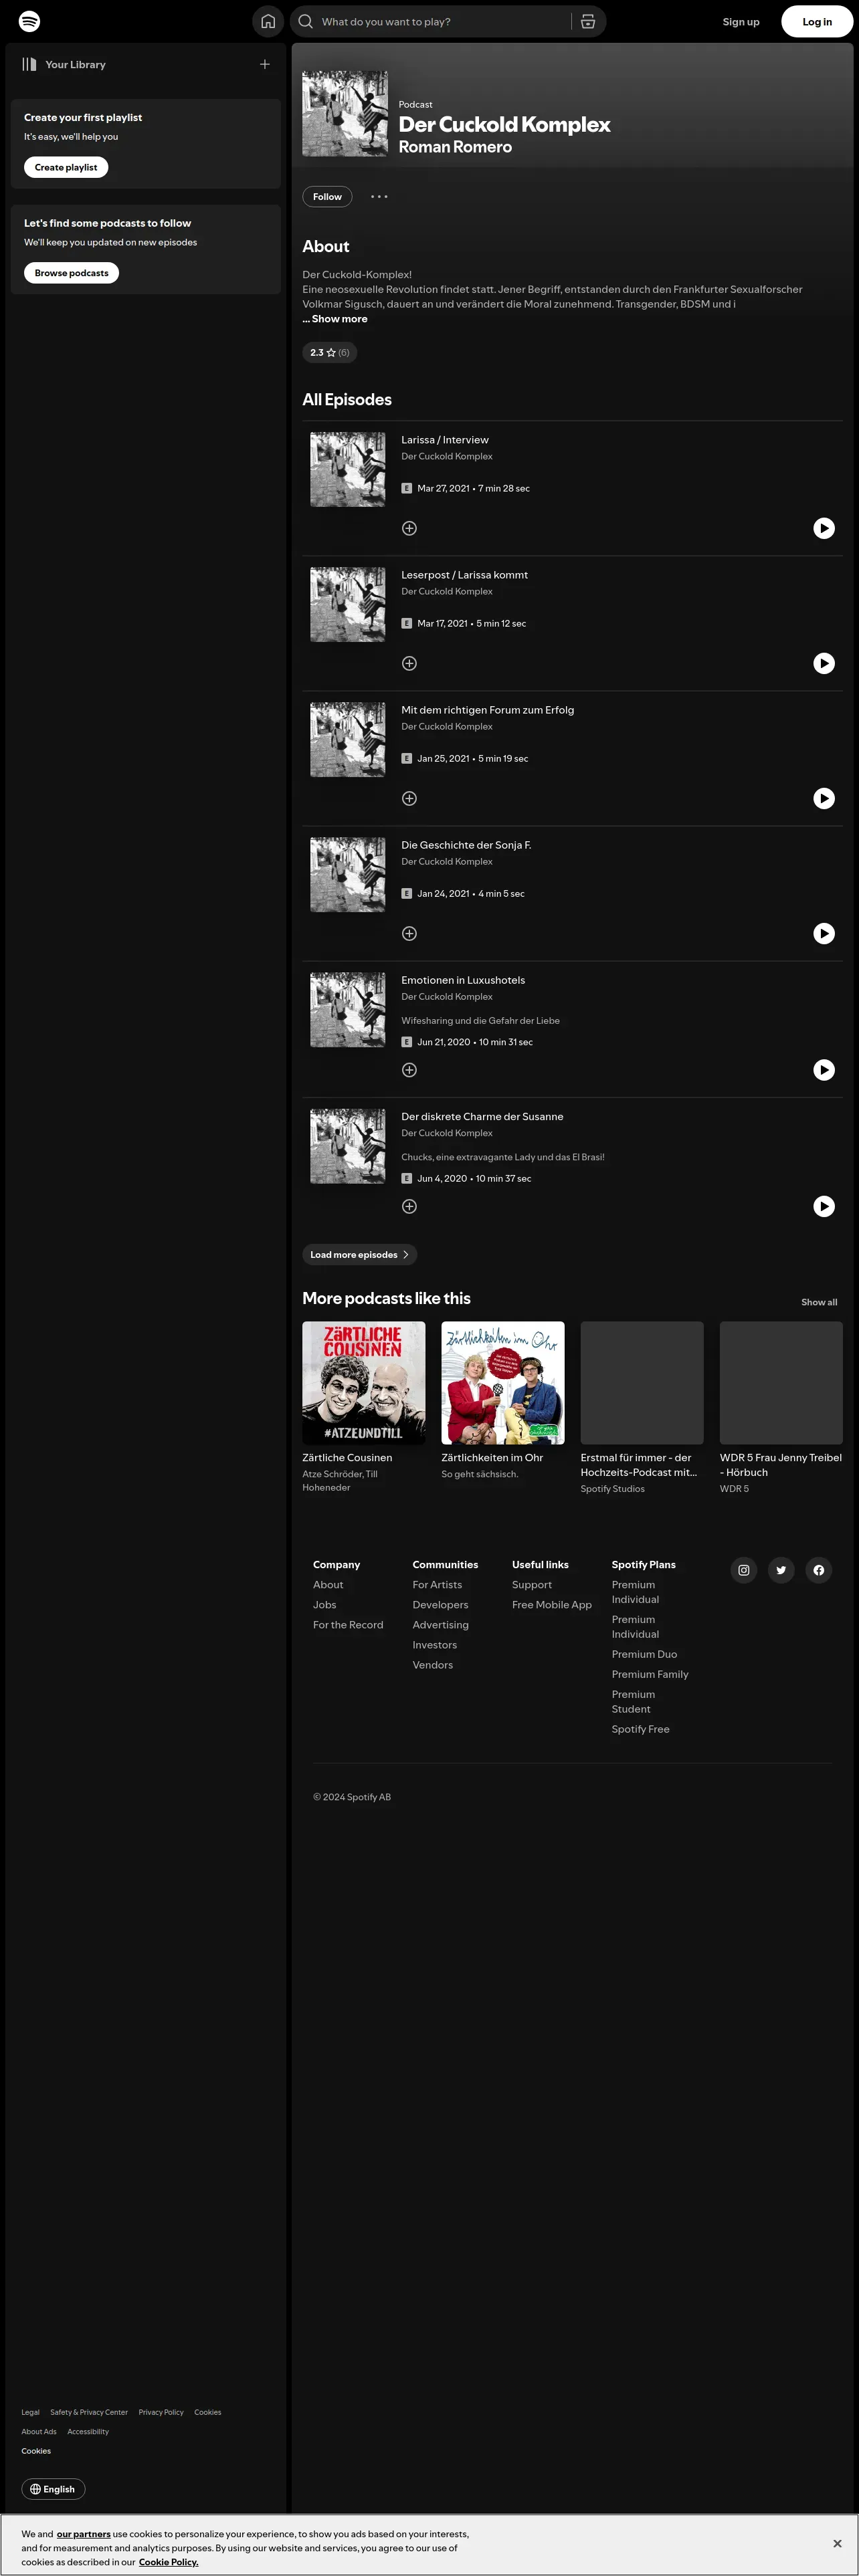Image resolution: width=859 pixels, height=2576 pixels.
Task: Play Emotionen in Luxushotels episode
Action: [x=824, y=1070]
